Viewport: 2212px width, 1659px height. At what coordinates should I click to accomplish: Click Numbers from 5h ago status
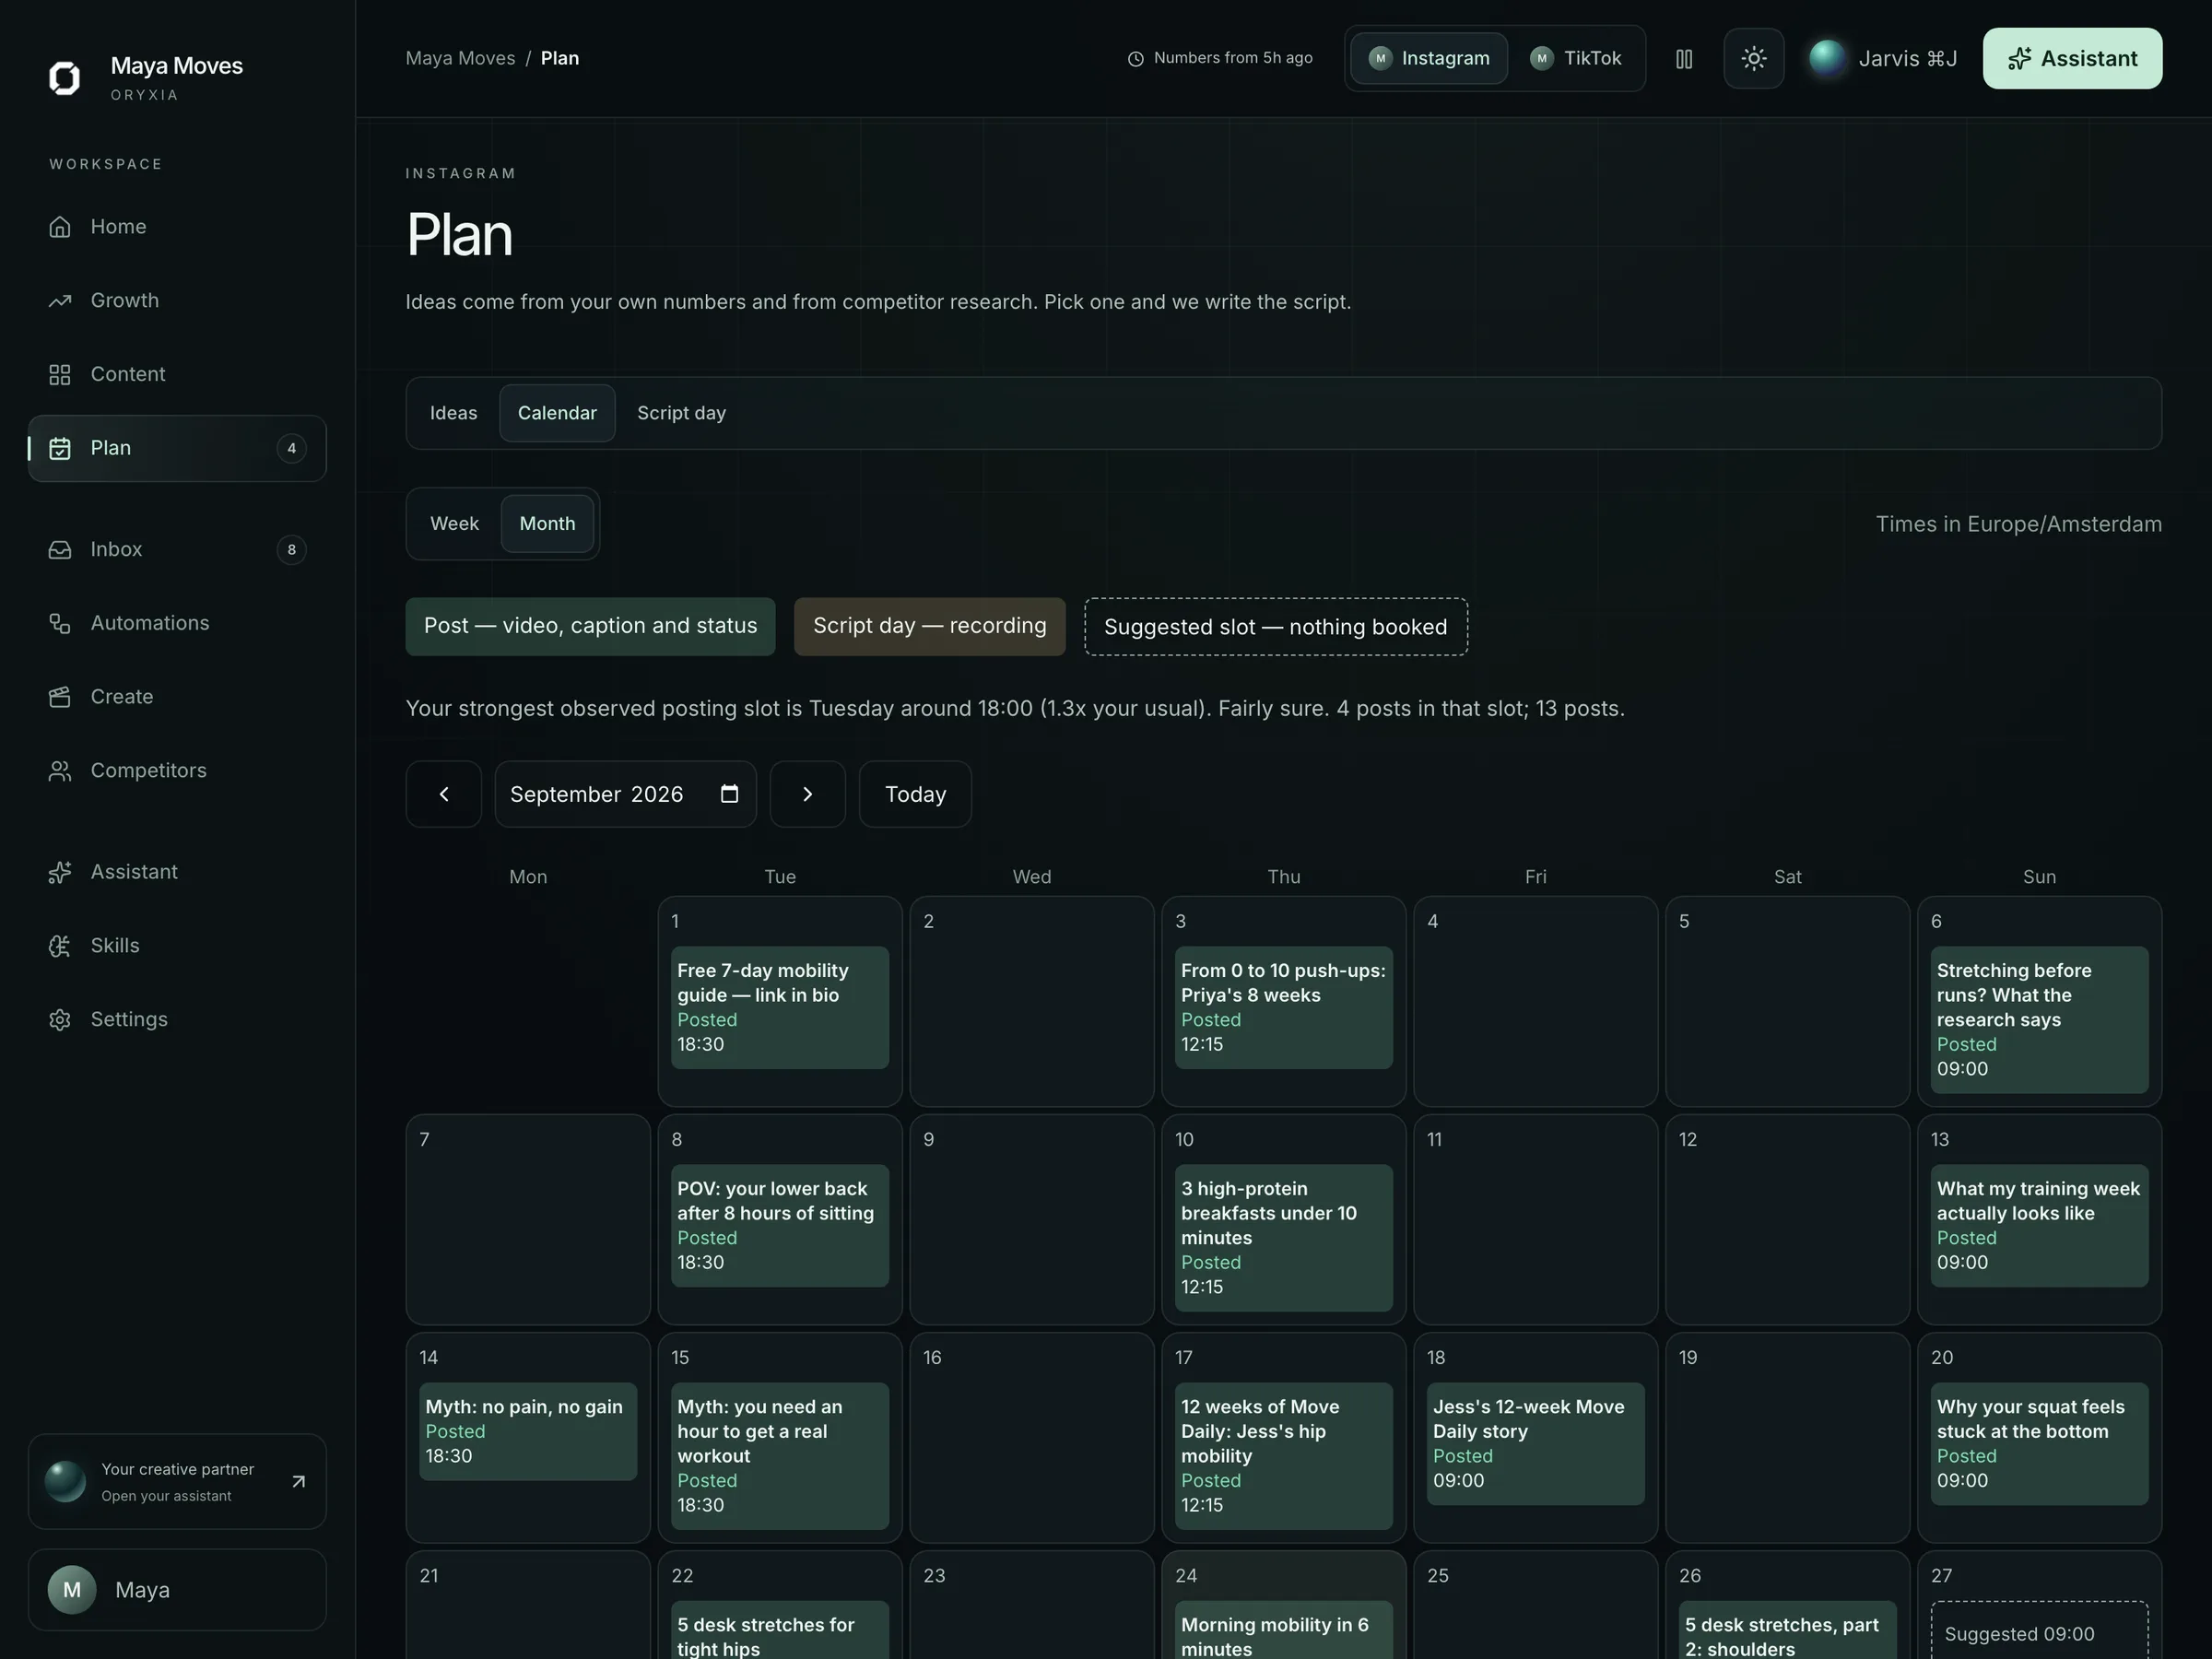click(1220, 58)
